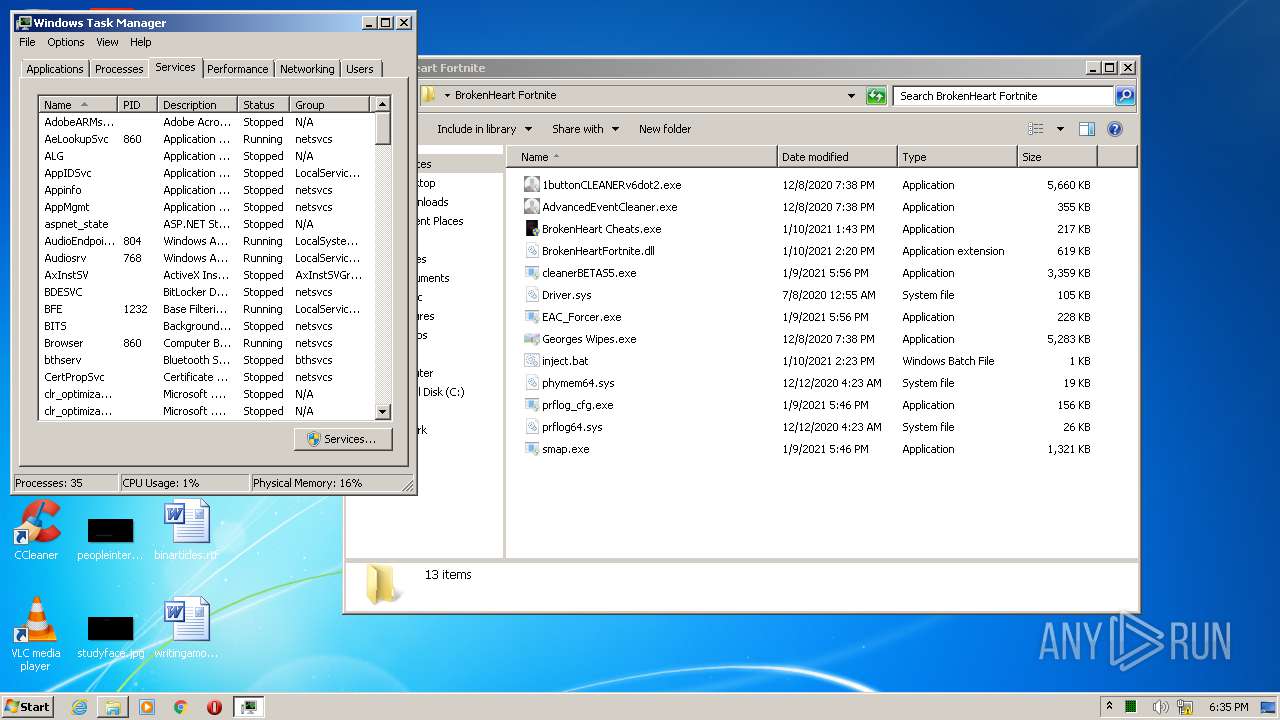Screen dimensions: 1280x720
Task: Open Task Manager File menu
Action: [27, 42]
